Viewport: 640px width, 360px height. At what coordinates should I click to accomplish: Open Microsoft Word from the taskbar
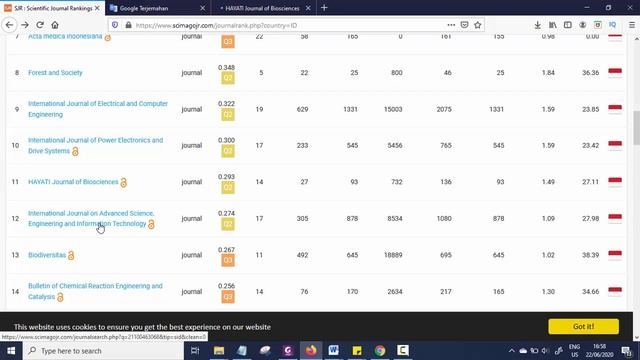[x=333, y=351]
